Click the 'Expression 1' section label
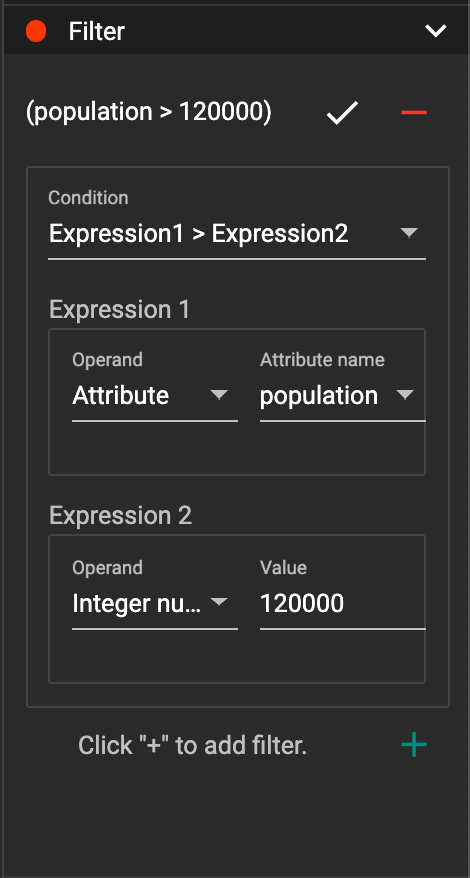 tap(119, 309)
